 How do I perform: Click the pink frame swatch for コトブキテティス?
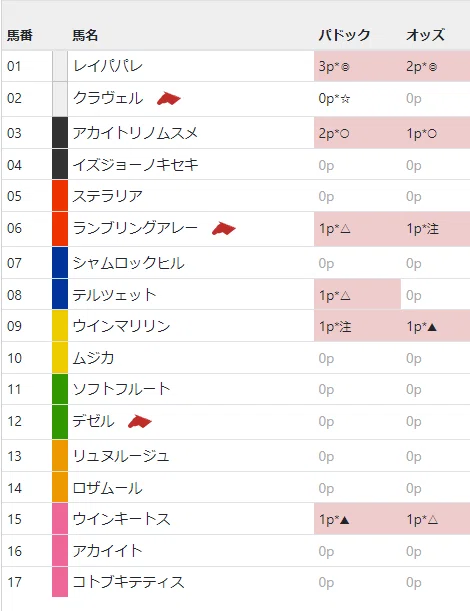[60, 581]
